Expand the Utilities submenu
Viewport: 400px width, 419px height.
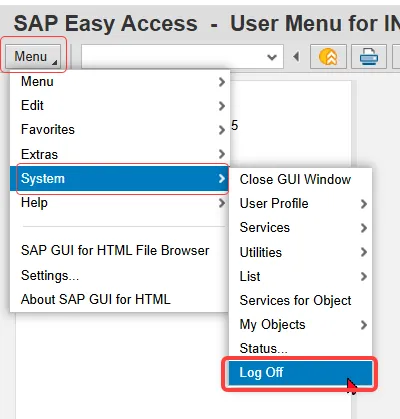click(x=300, y=252)
